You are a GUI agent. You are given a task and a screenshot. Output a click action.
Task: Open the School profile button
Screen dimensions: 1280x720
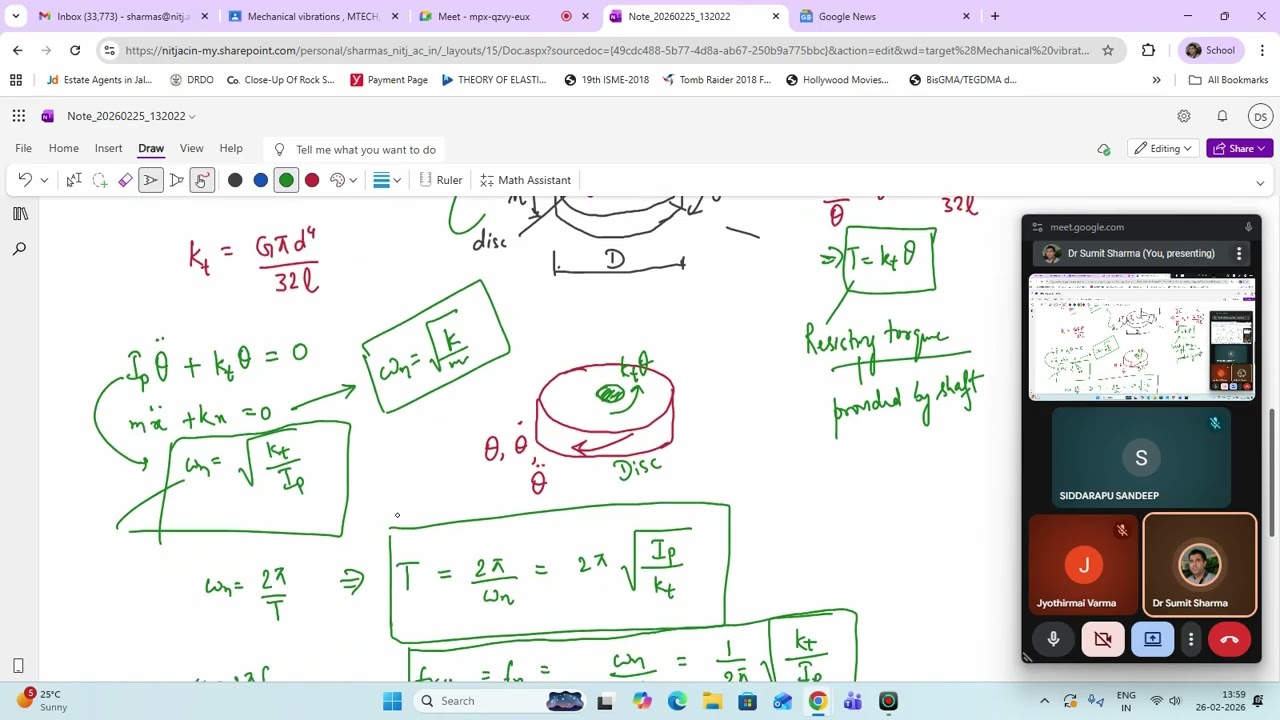1212,50
